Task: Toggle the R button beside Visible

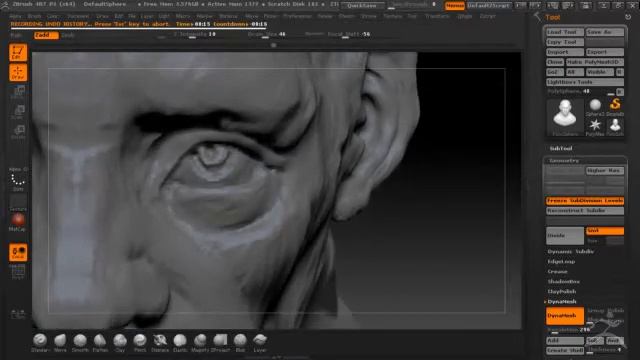Action: point(620,72)
